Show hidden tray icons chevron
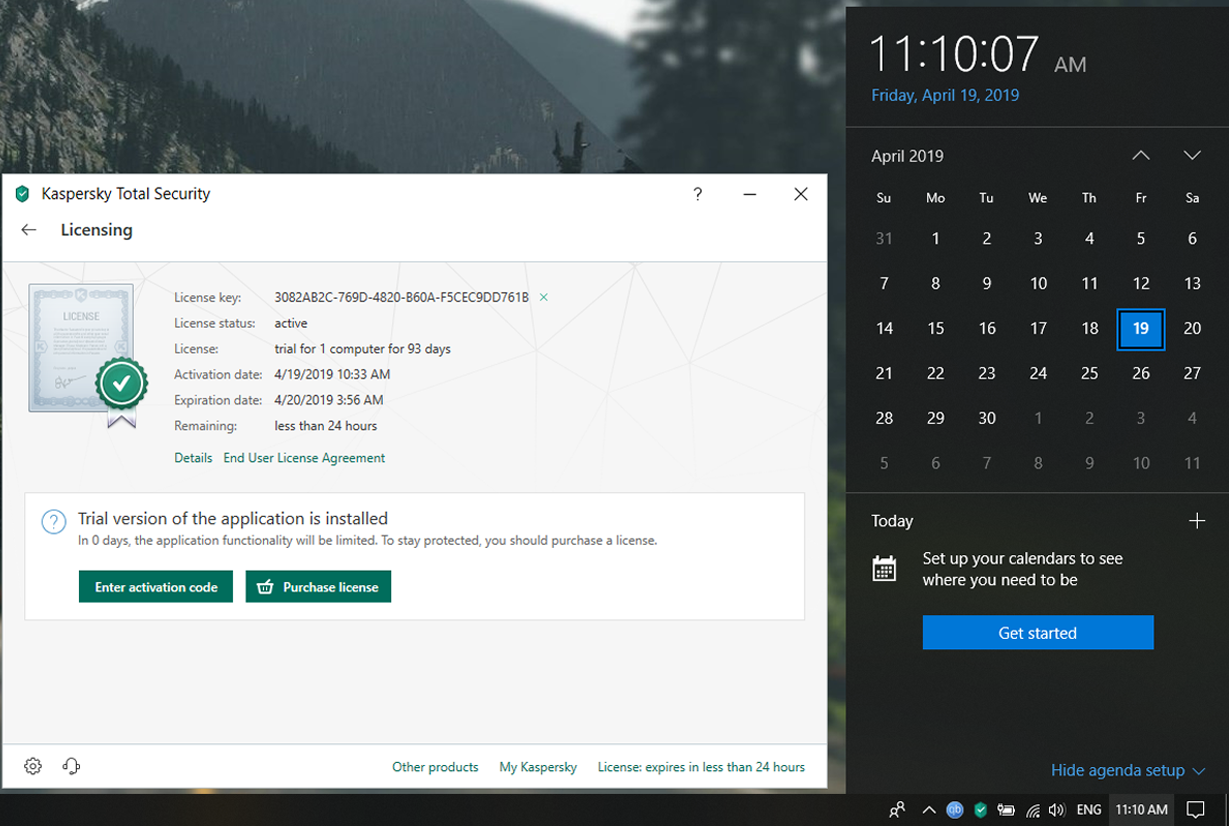 tap(929, 810)
